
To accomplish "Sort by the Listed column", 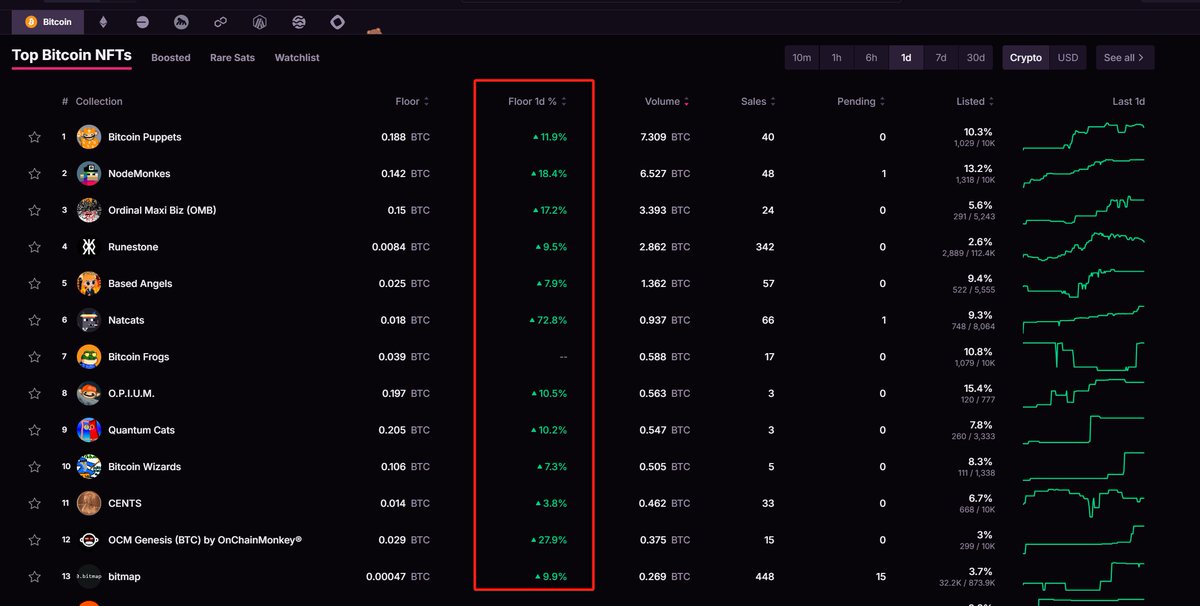I will pos(975,101).
